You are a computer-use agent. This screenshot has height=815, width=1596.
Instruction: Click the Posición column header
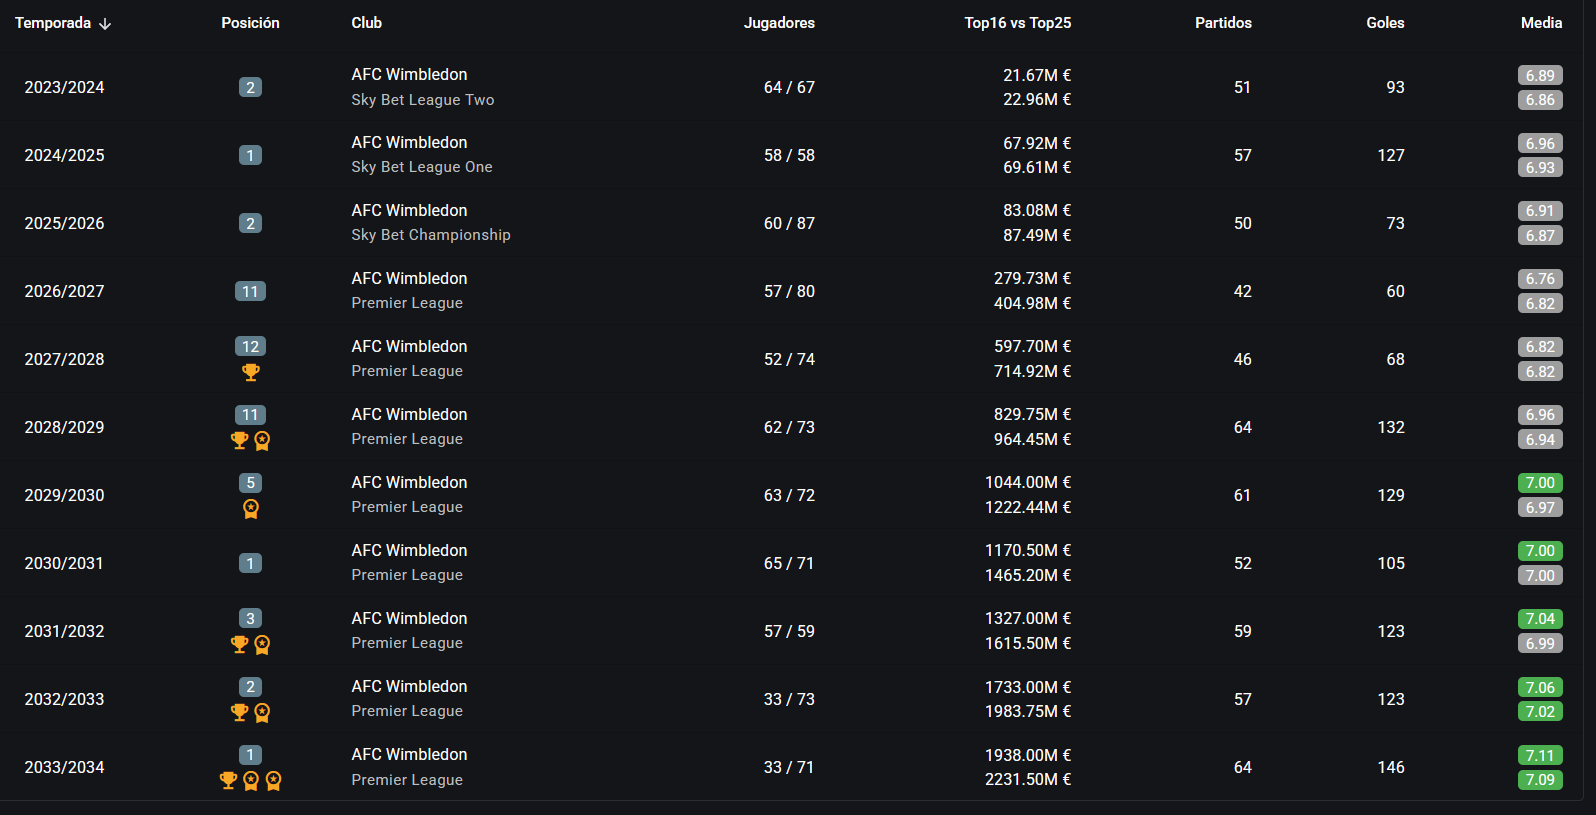tap(250, 23)
